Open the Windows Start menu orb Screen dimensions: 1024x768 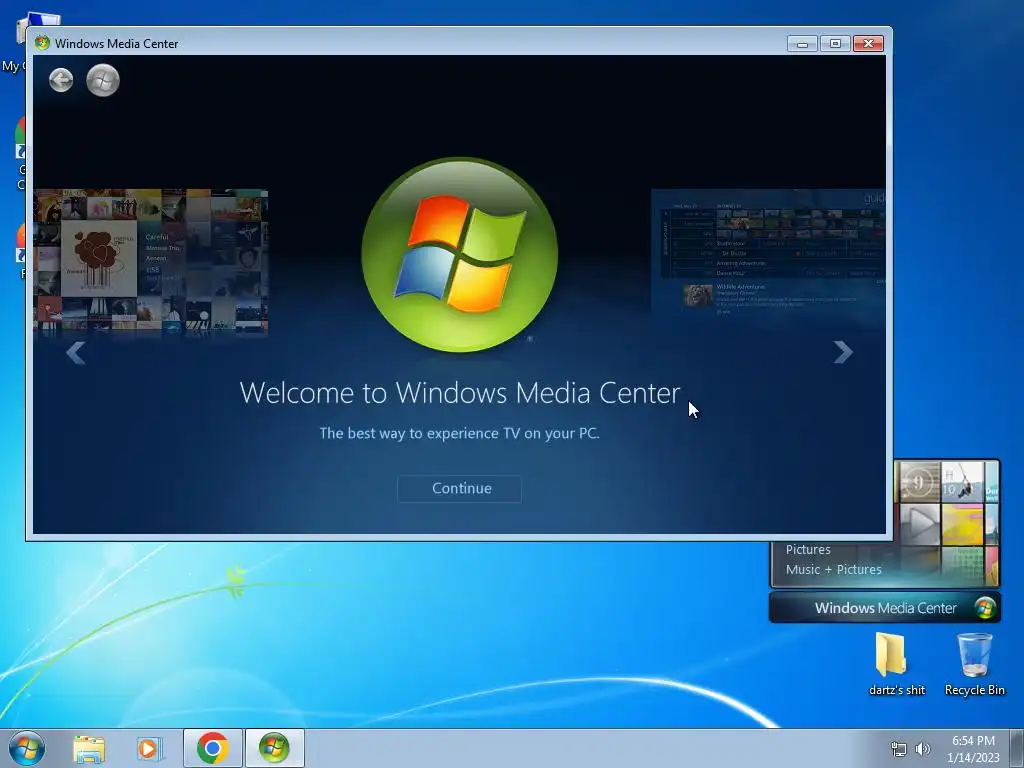coord(27,748)
